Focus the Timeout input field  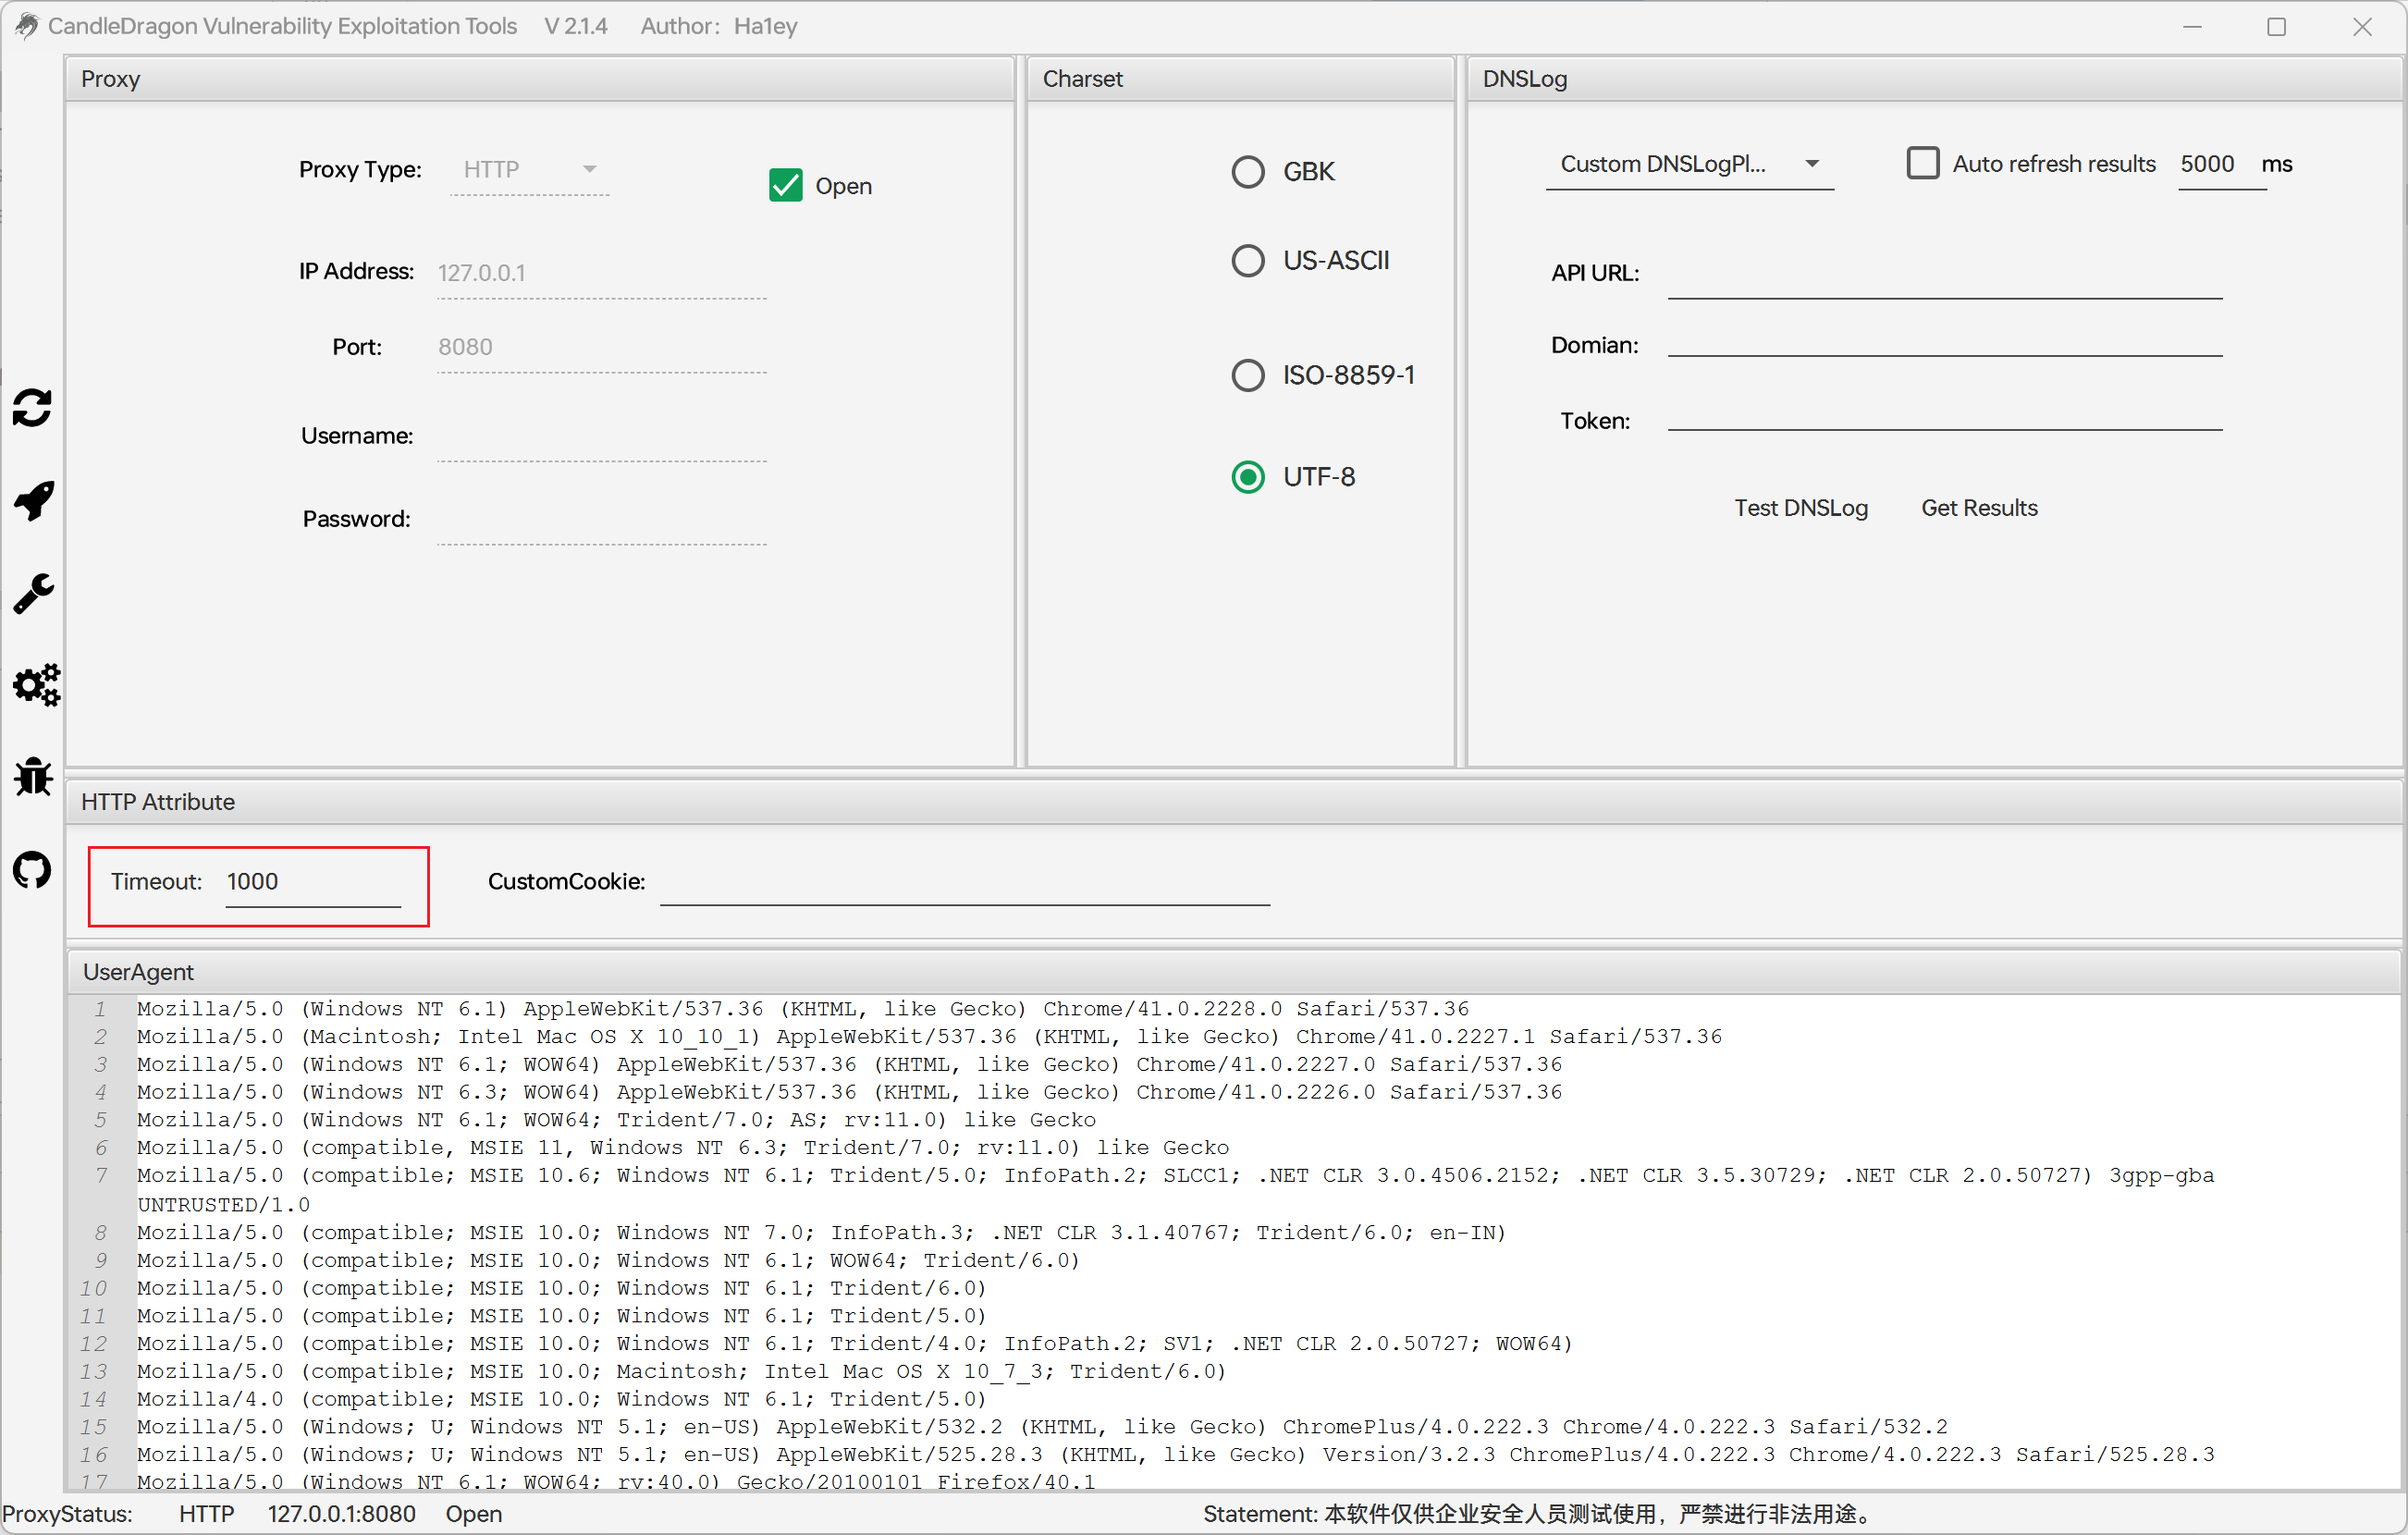coord(312,882)
